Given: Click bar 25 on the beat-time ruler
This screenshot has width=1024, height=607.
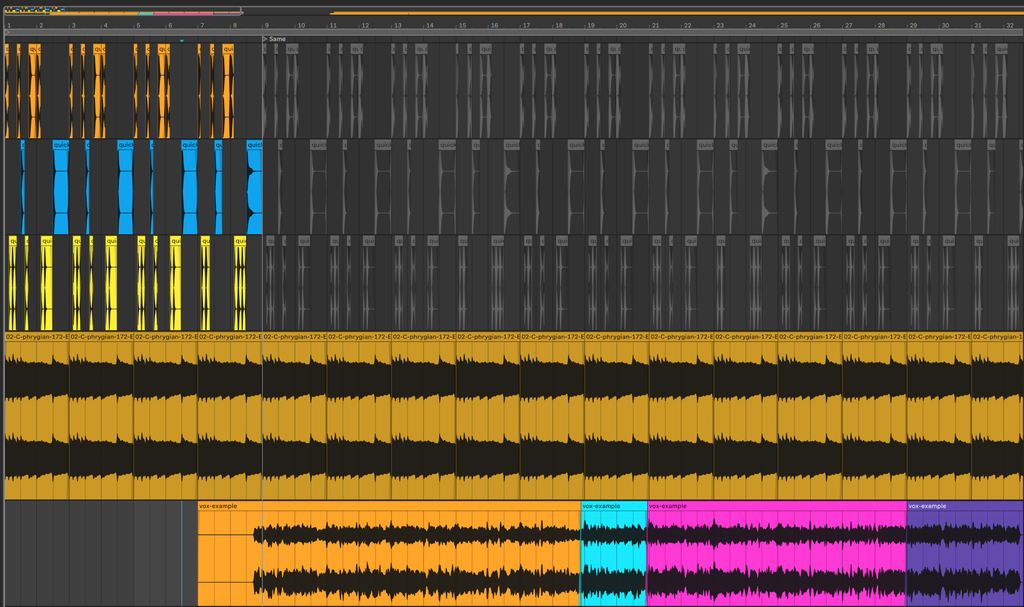Looking at the screenshot, I should 784,25.
